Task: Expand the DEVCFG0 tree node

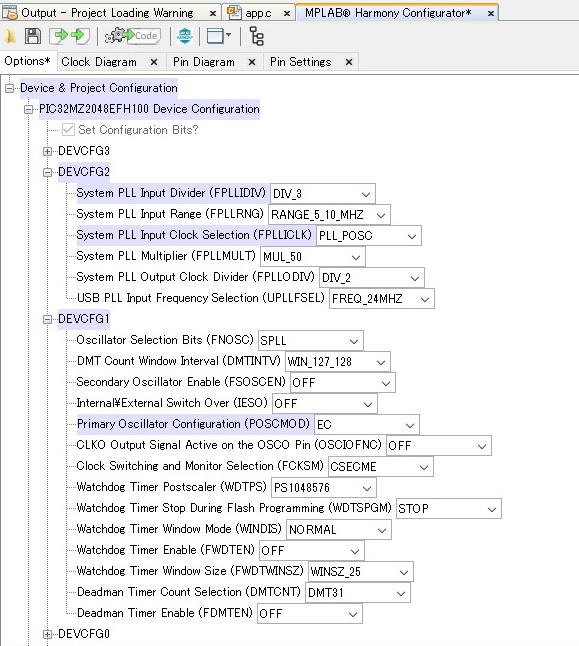Action: pos(47,634)
